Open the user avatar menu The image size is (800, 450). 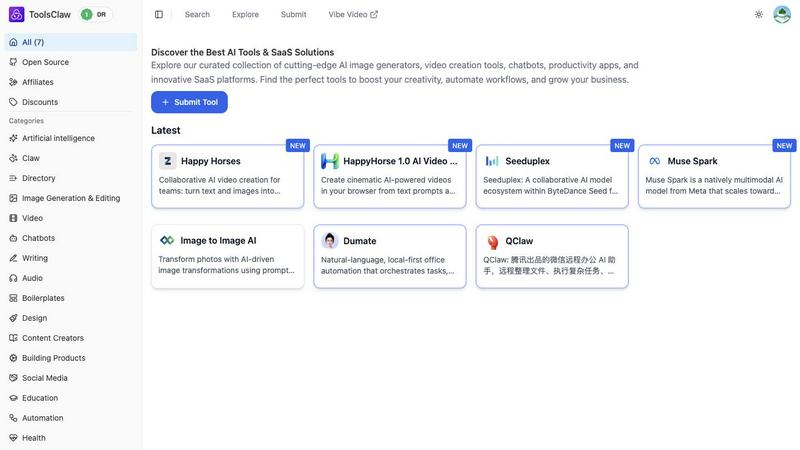[x=782, y=14]
